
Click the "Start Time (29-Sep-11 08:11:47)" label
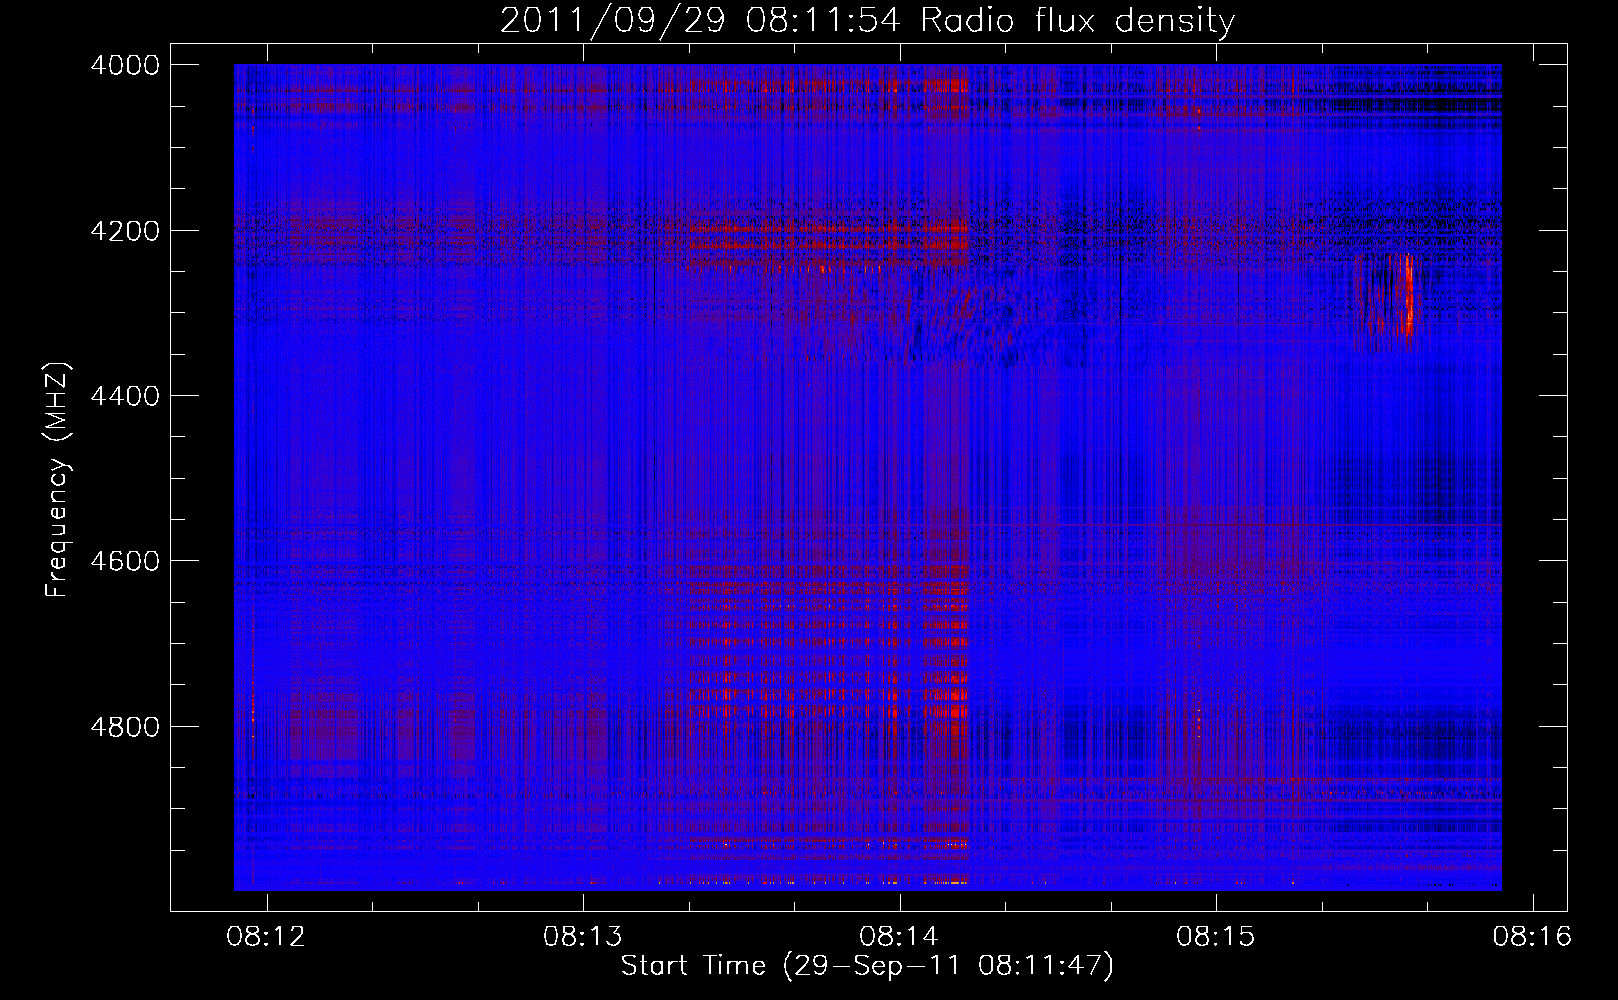867,966
